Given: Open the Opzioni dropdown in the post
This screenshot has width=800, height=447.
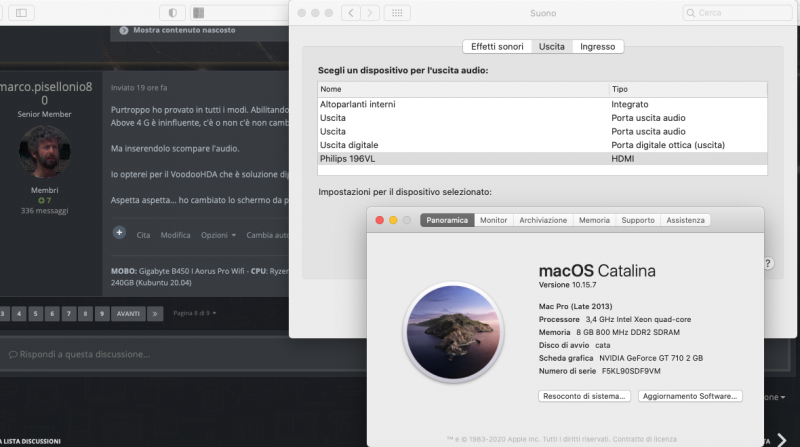Looking at the screenshot, I should pyautogui.click(x=218, y=235).
